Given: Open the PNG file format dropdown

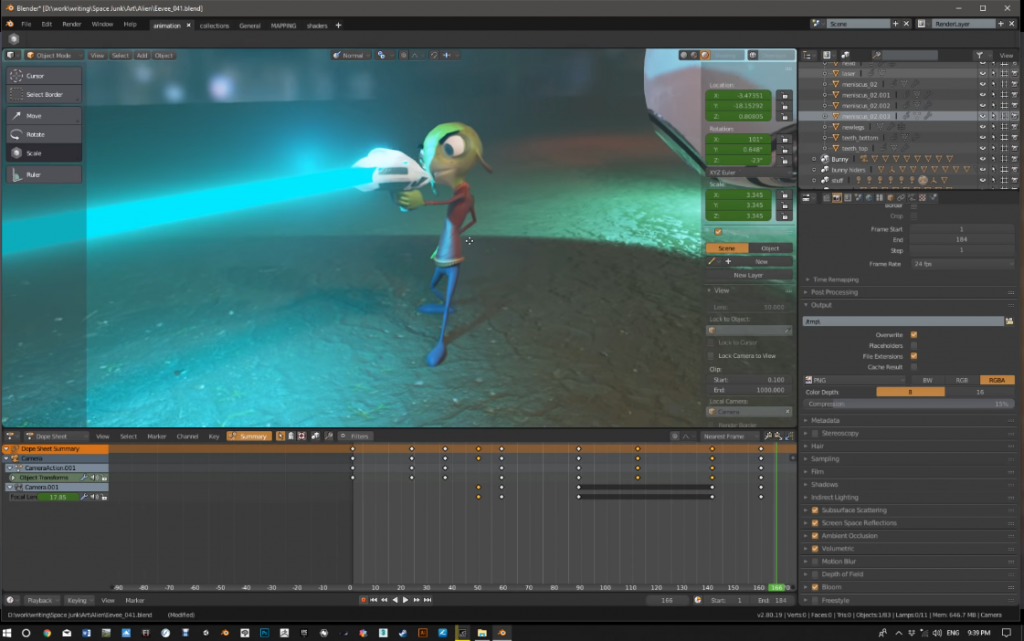Looking at the screenshot, I should coord(854,380).
